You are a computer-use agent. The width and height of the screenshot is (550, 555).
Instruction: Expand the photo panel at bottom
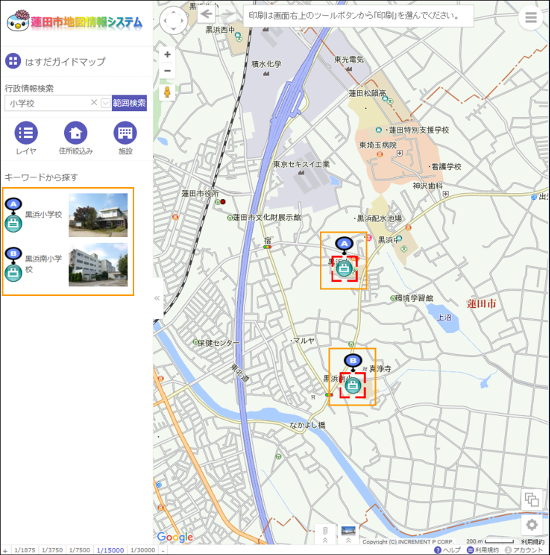tap(348, 535)
